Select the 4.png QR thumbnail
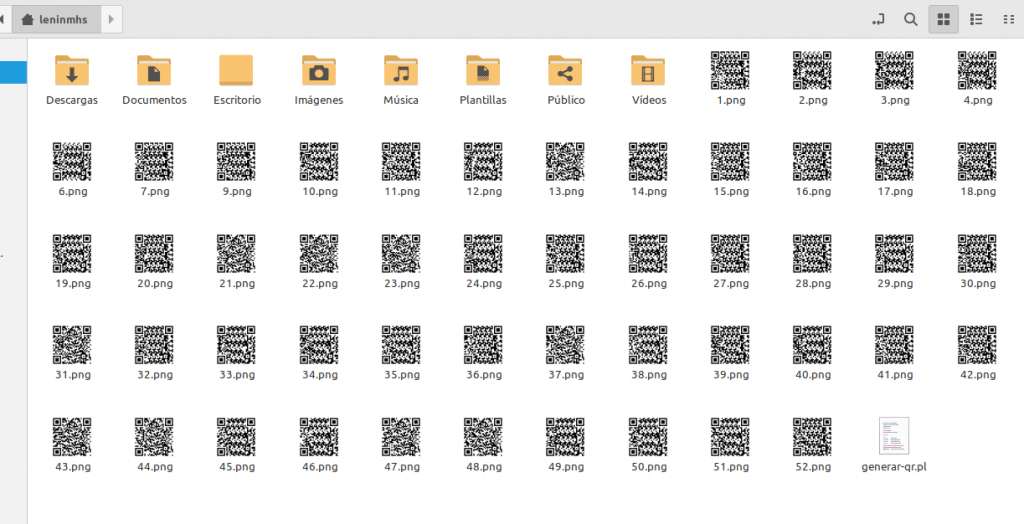Viewport: 1024px width, 524px height. tap(977, 71)
